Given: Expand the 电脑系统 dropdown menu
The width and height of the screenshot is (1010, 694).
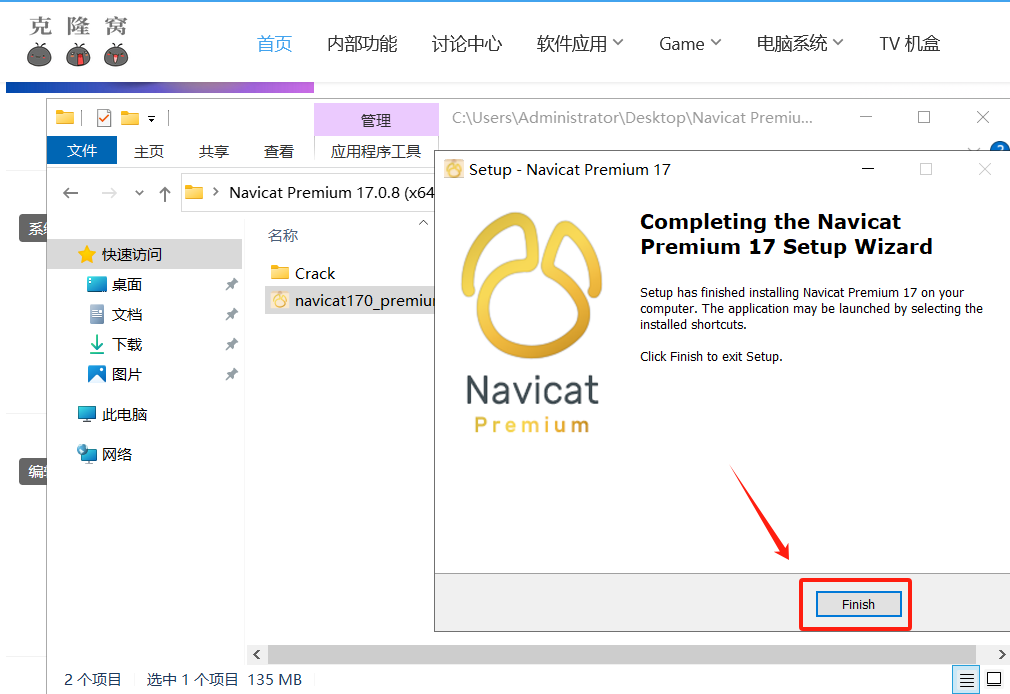Looking at the screenshot, I should [x=799, y=44].
